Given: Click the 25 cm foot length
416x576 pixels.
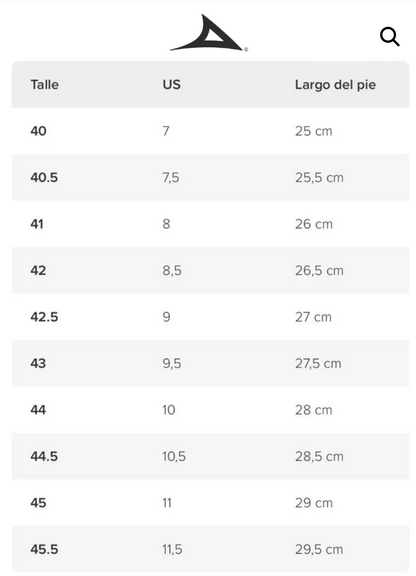Looking at the screenshot, I should coord(313,131).
